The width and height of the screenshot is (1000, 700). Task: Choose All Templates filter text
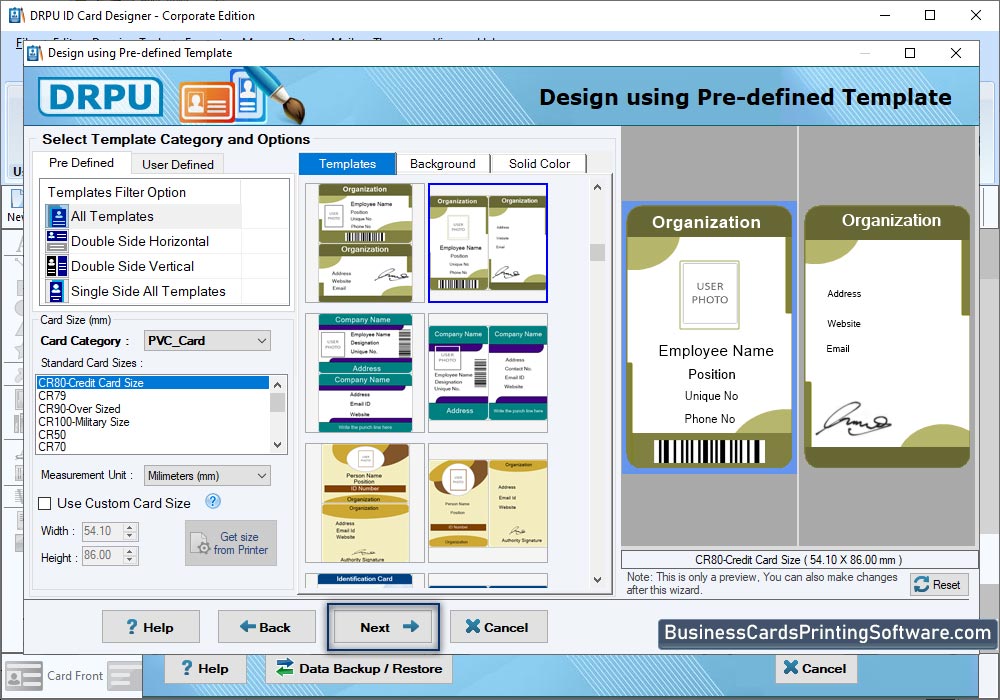tap(112, 217)
